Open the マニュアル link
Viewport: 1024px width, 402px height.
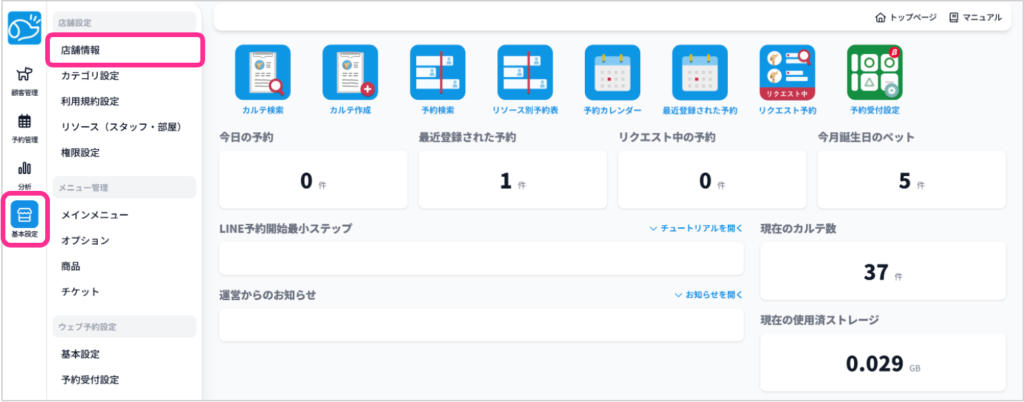tap(975, 17)
